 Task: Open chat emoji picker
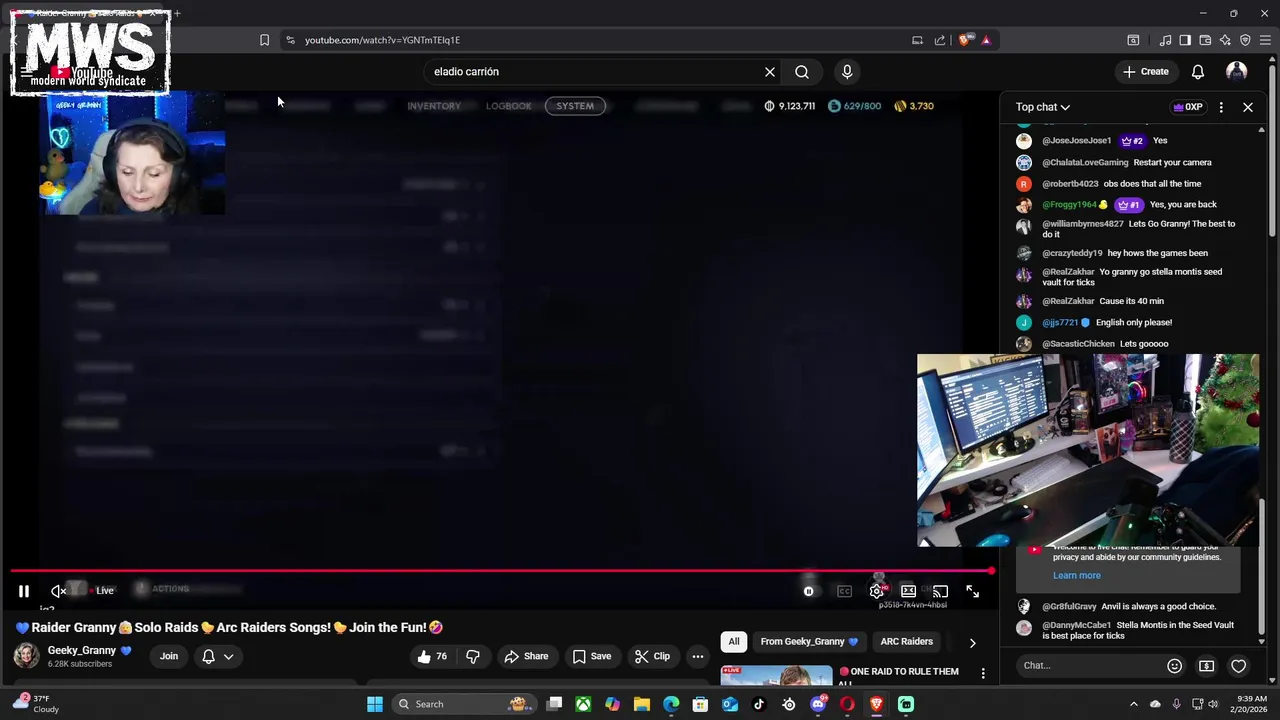tap(1175, 666)
